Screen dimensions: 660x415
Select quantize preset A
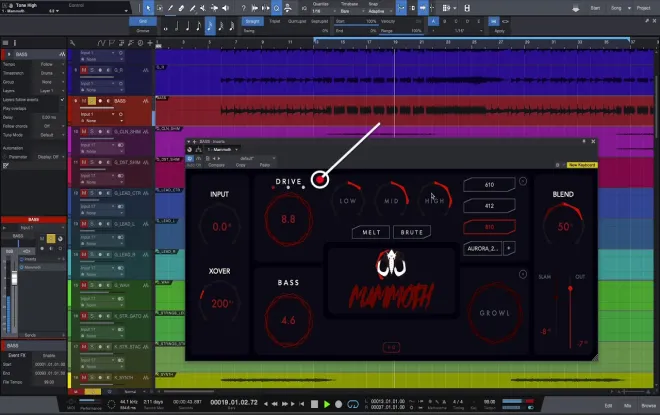tap(433, 21)
